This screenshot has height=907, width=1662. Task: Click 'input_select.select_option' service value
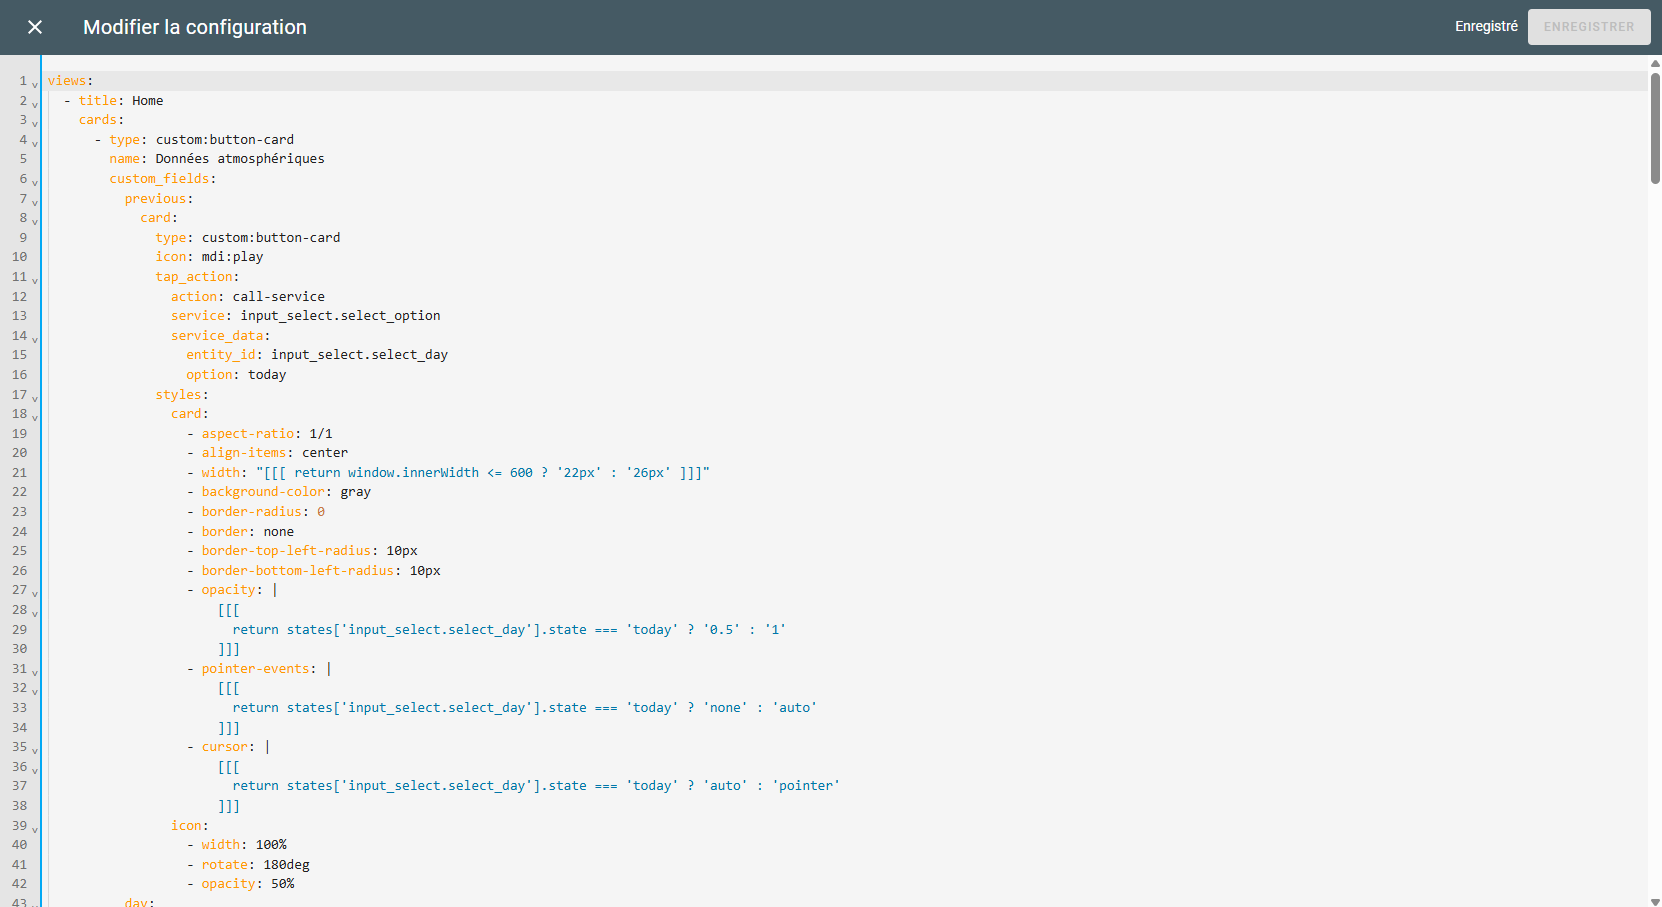tap(340, 316)
